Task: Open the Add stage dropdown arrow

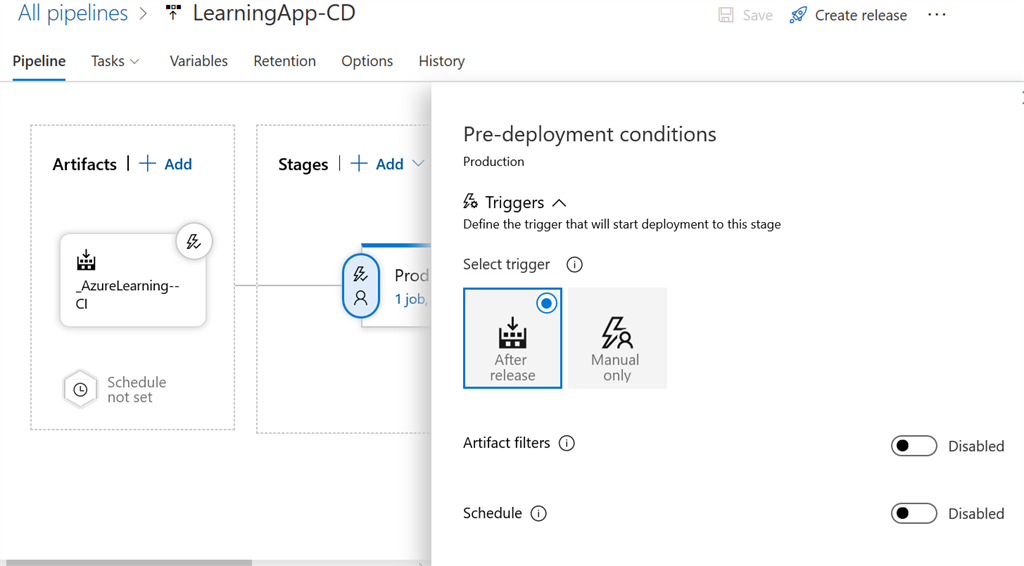Action: (x=418, y=164)
